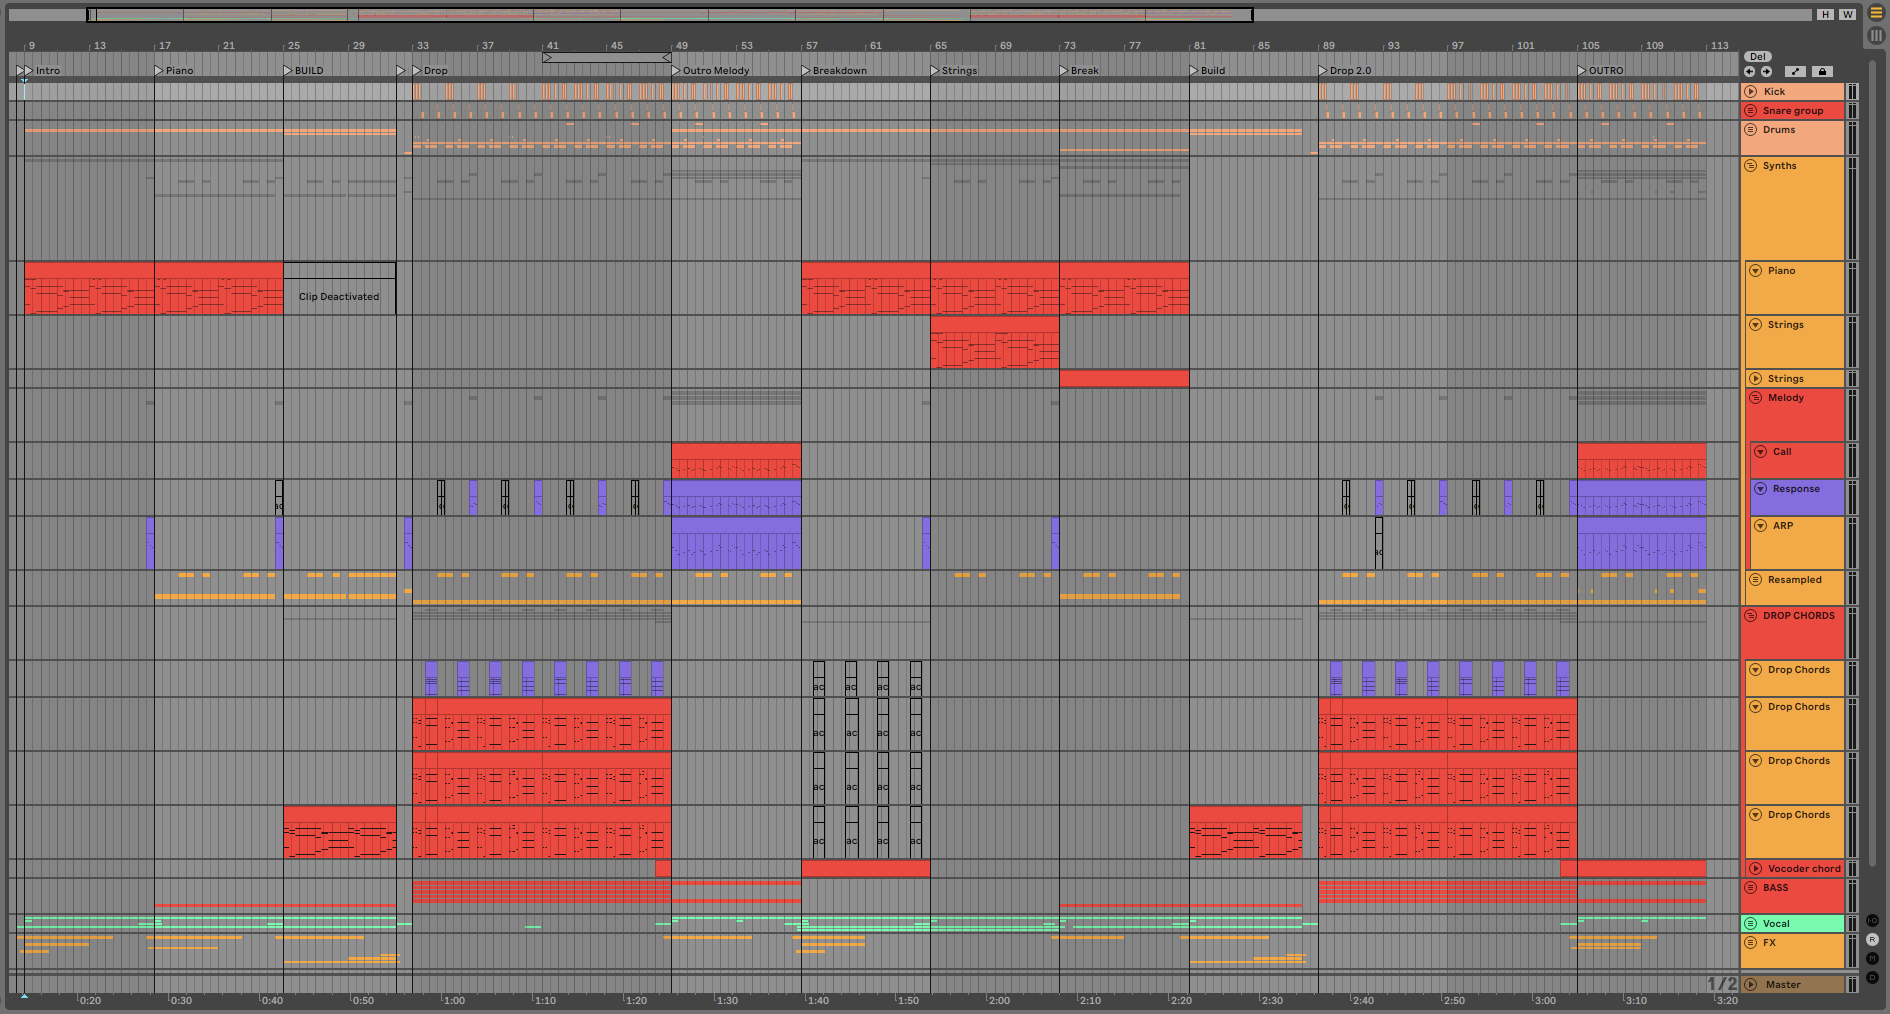The image size is (1890, 1014).
Task: Jump to the Breakdown locator
Action: [x=835, y=71]
